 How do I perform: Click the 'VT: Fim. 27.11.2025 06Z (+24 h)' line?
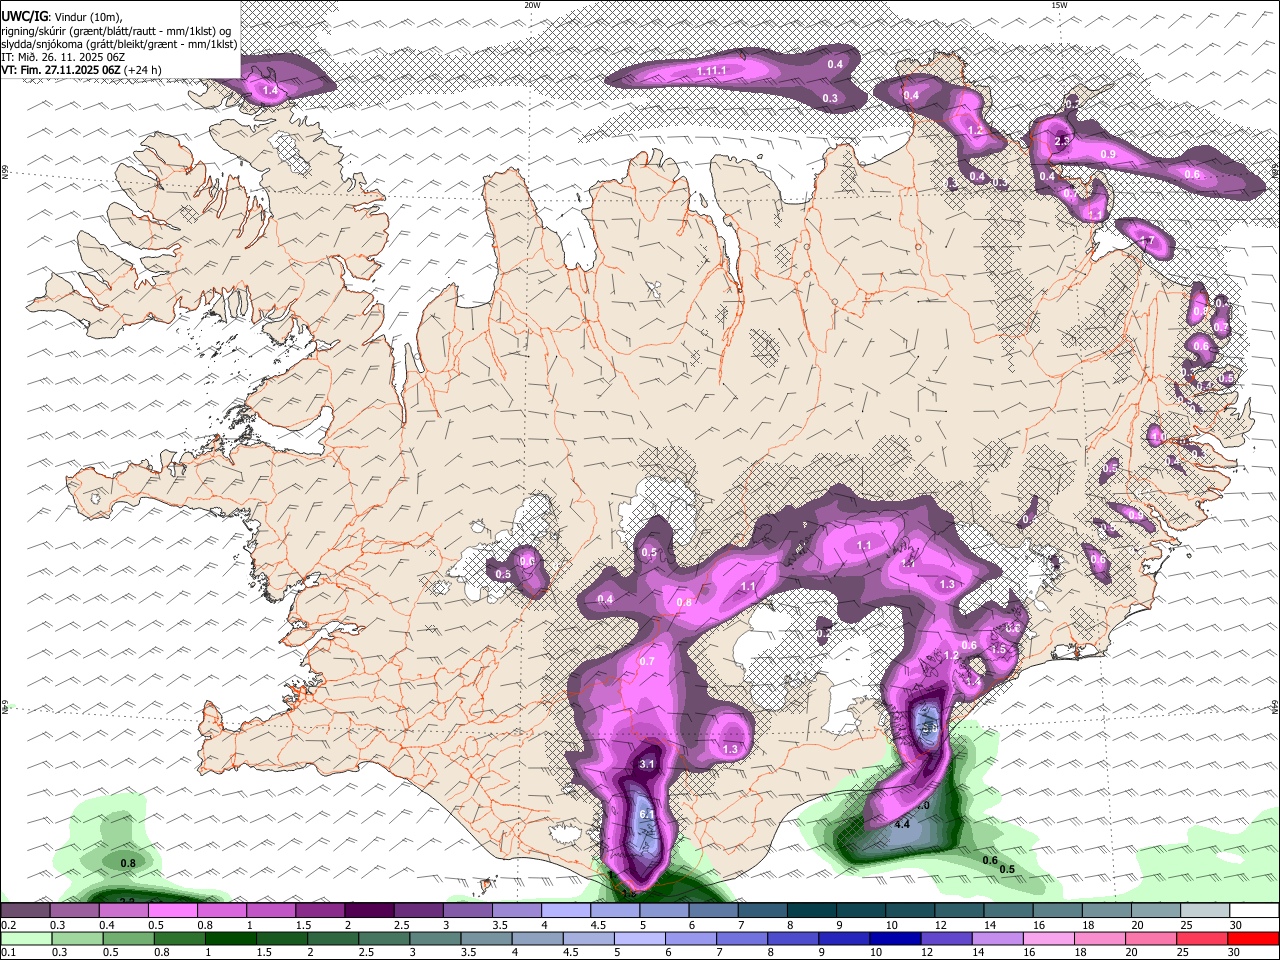(82, 70)
